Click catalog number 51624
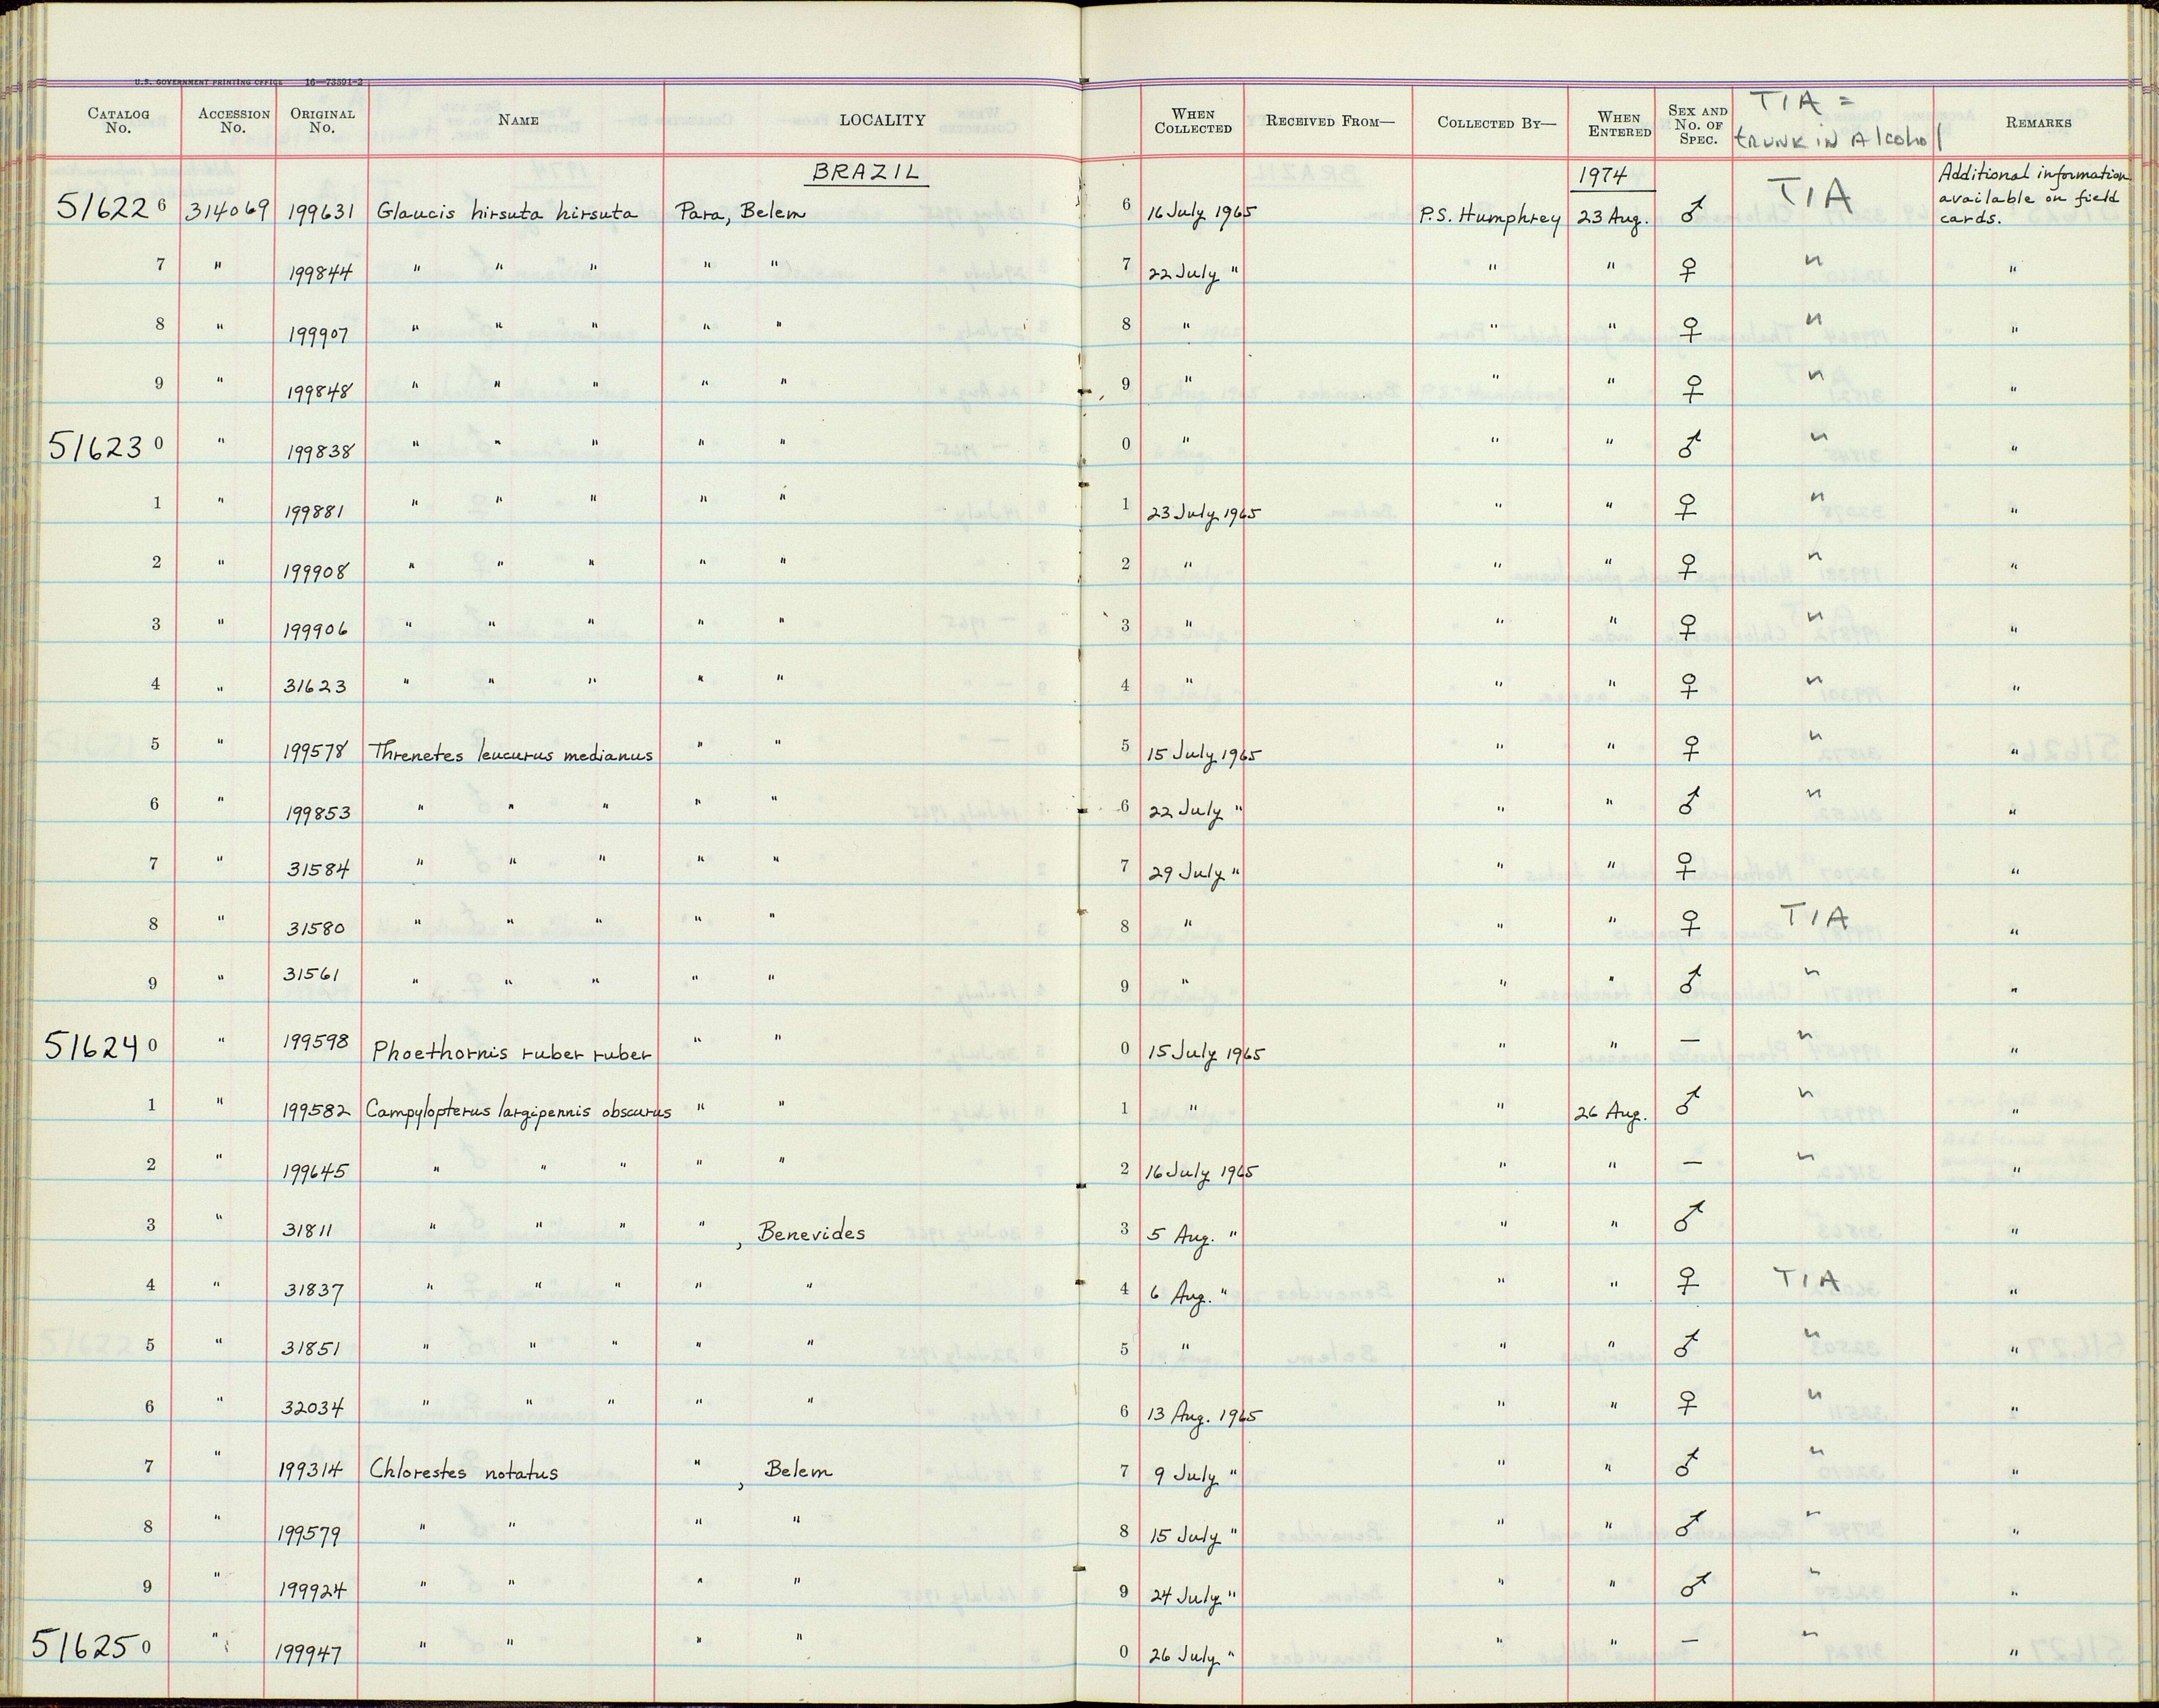2159x1708 pixels. (x=92, y=1046)
